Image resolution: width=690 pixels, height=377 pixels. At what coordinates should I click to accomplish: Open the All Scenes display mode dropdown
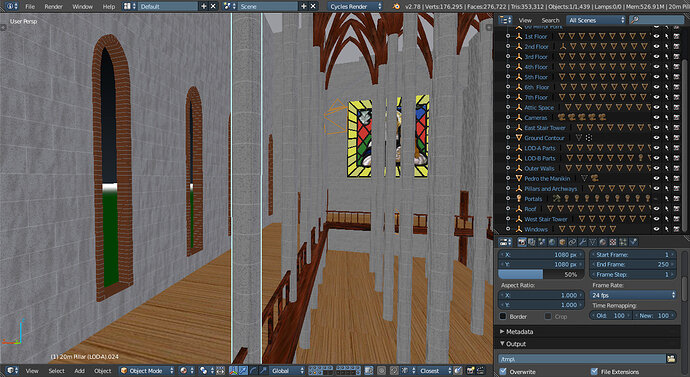pyautogui.click(x=595, y=20)
